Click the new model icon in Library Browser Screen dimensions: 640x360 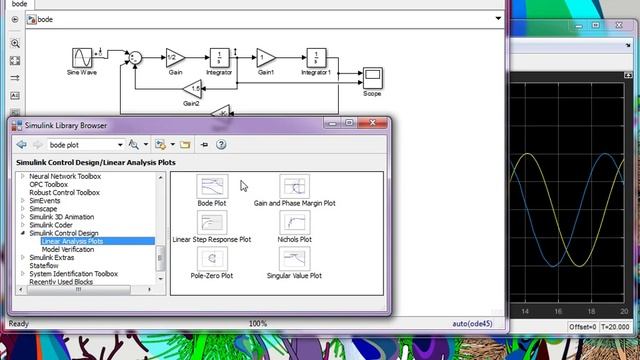pos(160,144)
